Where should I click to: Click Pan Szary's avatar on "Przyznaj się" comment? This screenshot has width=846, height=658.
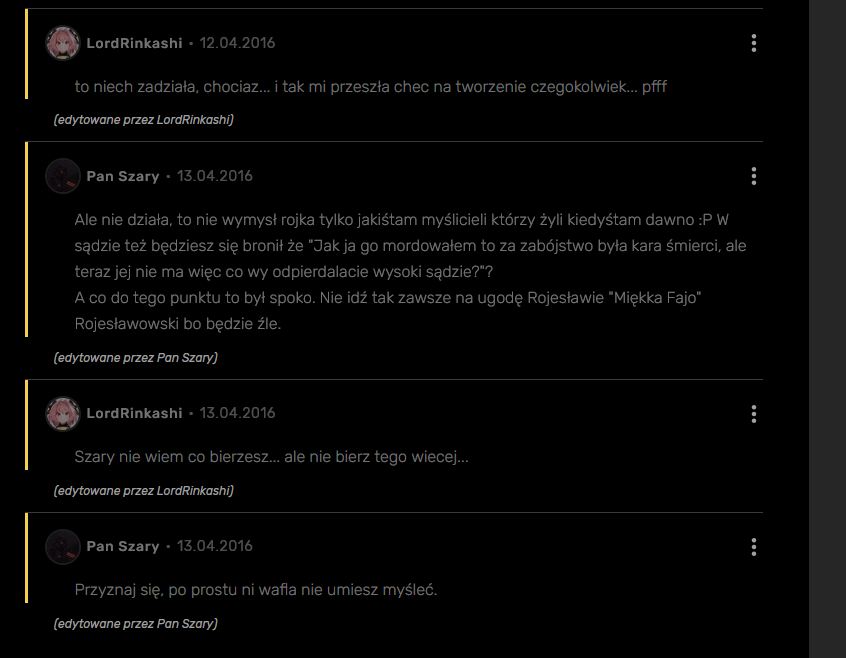63,546
